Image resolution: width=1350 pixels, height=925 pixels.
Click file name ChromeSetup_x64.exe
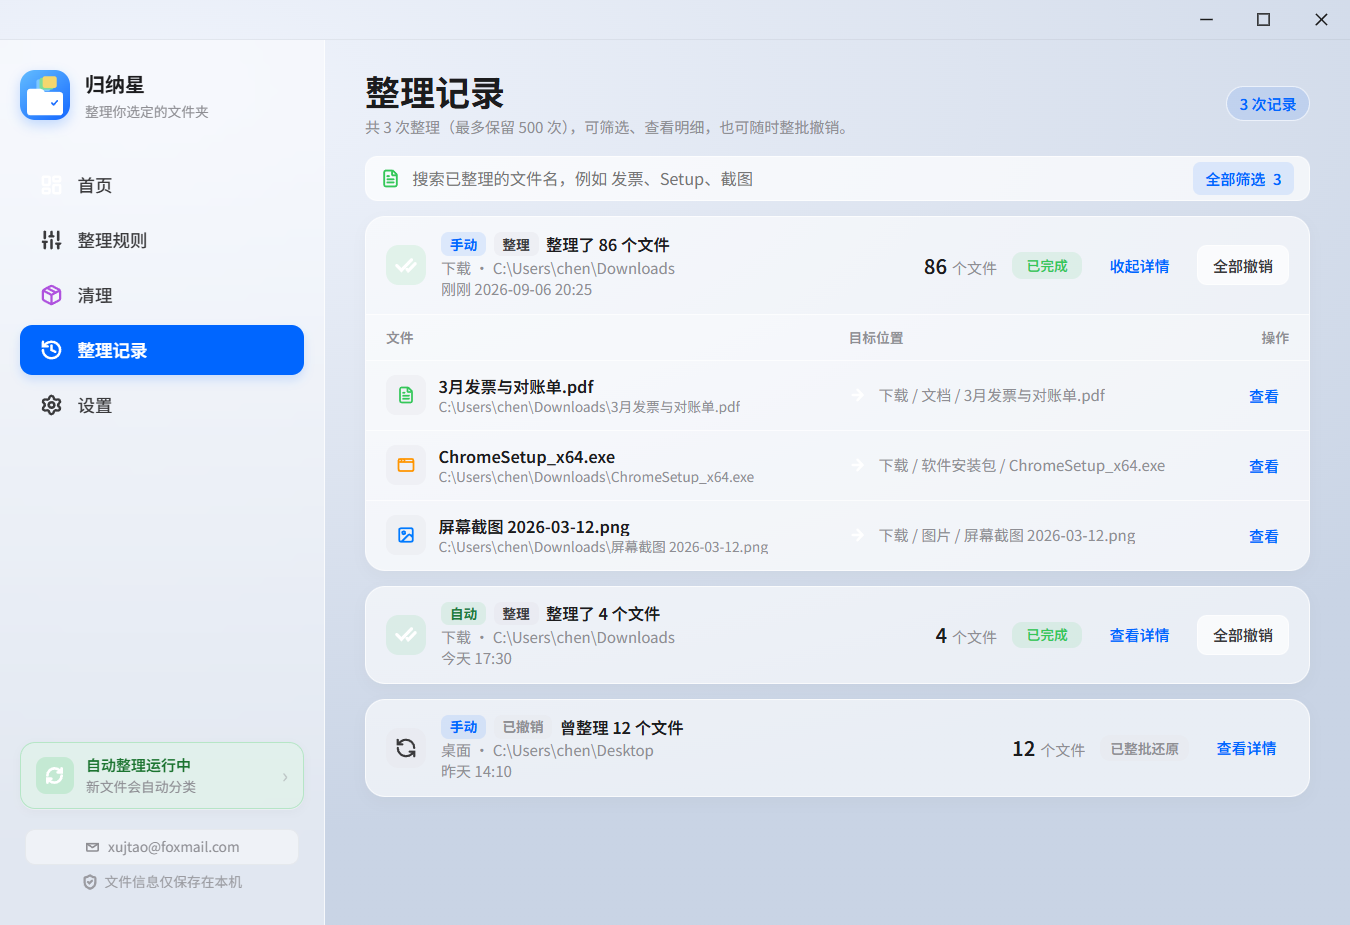(x=527, y=457)
